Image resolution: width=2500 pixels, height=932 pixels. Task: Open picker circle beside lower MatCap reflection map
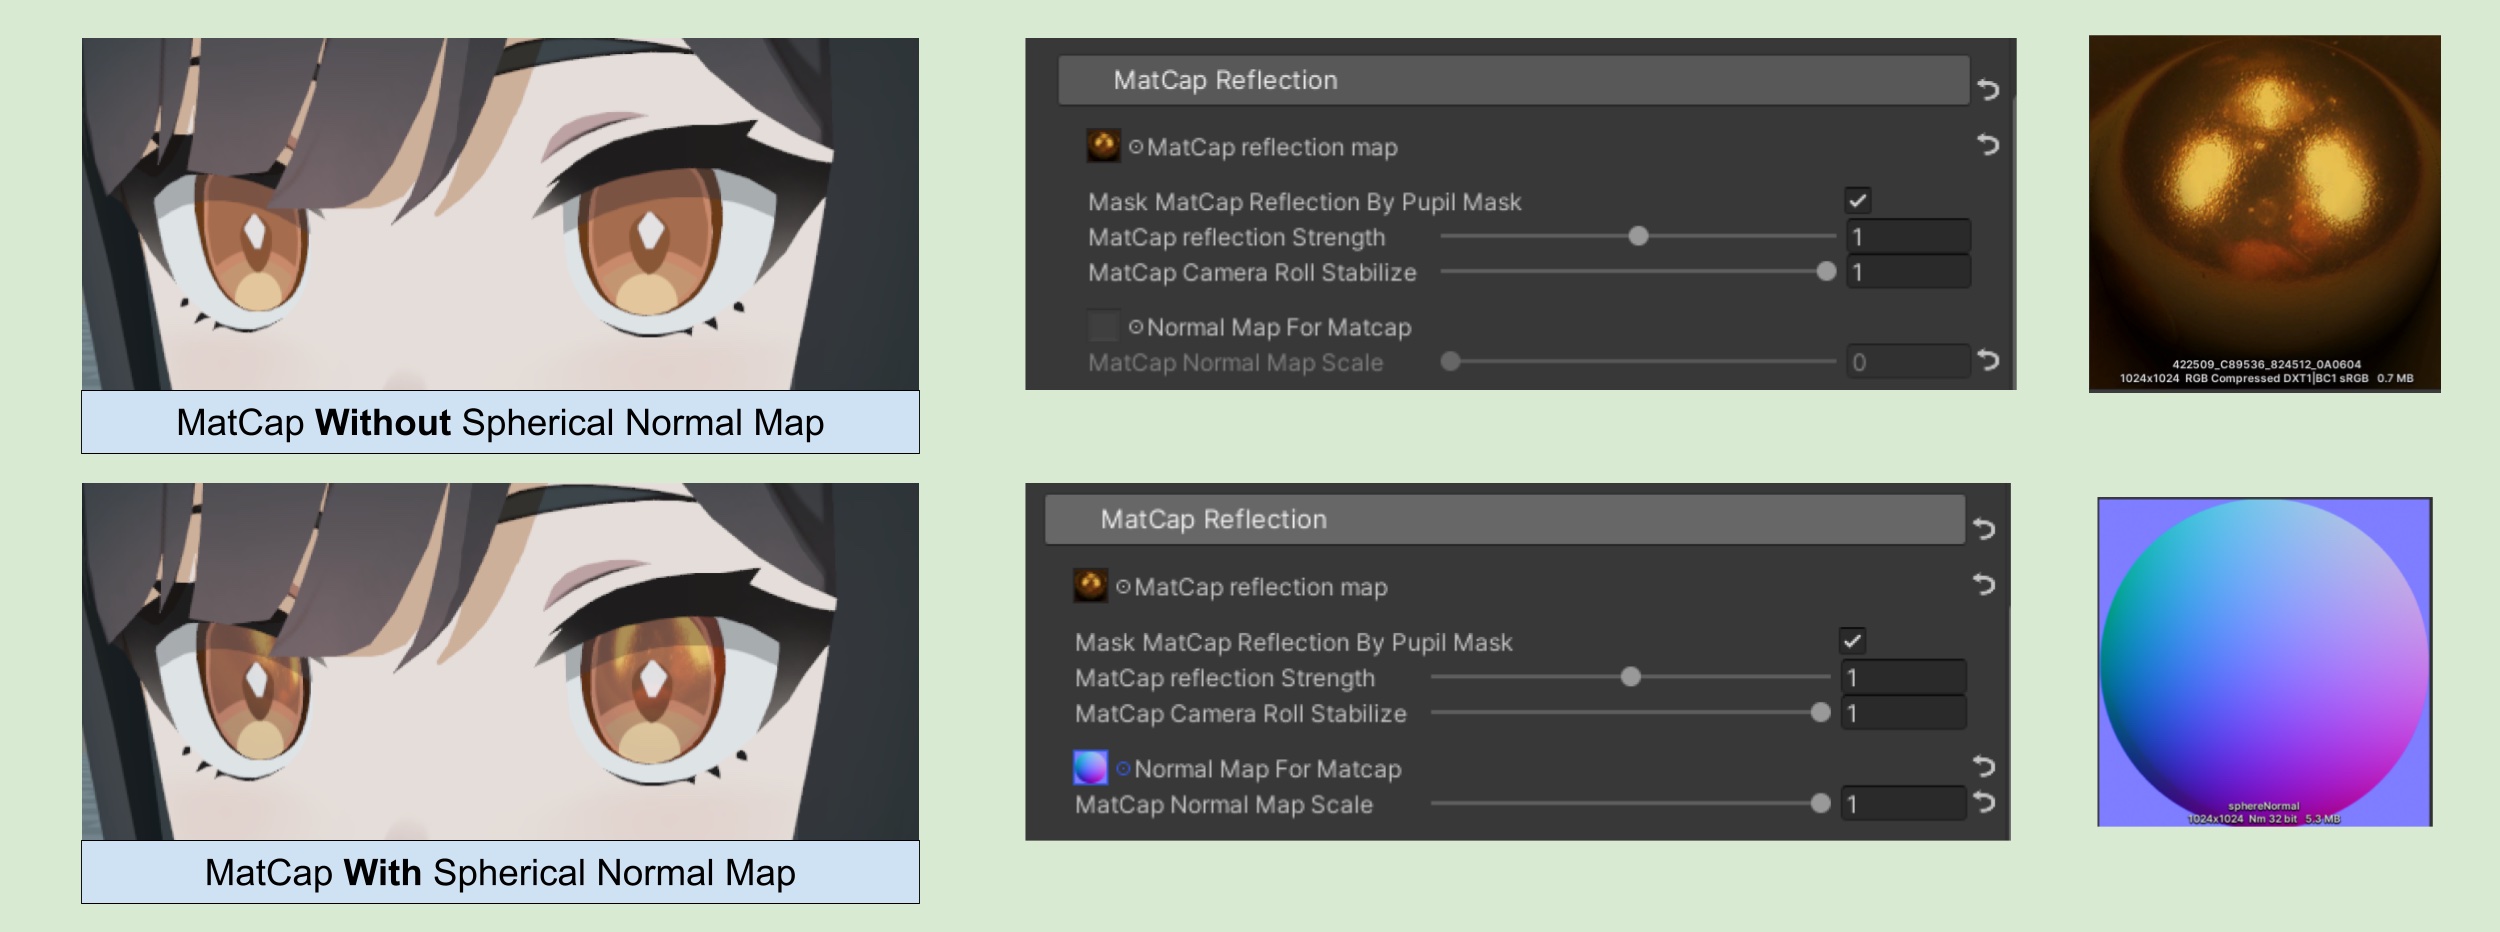coord(1123,587)
